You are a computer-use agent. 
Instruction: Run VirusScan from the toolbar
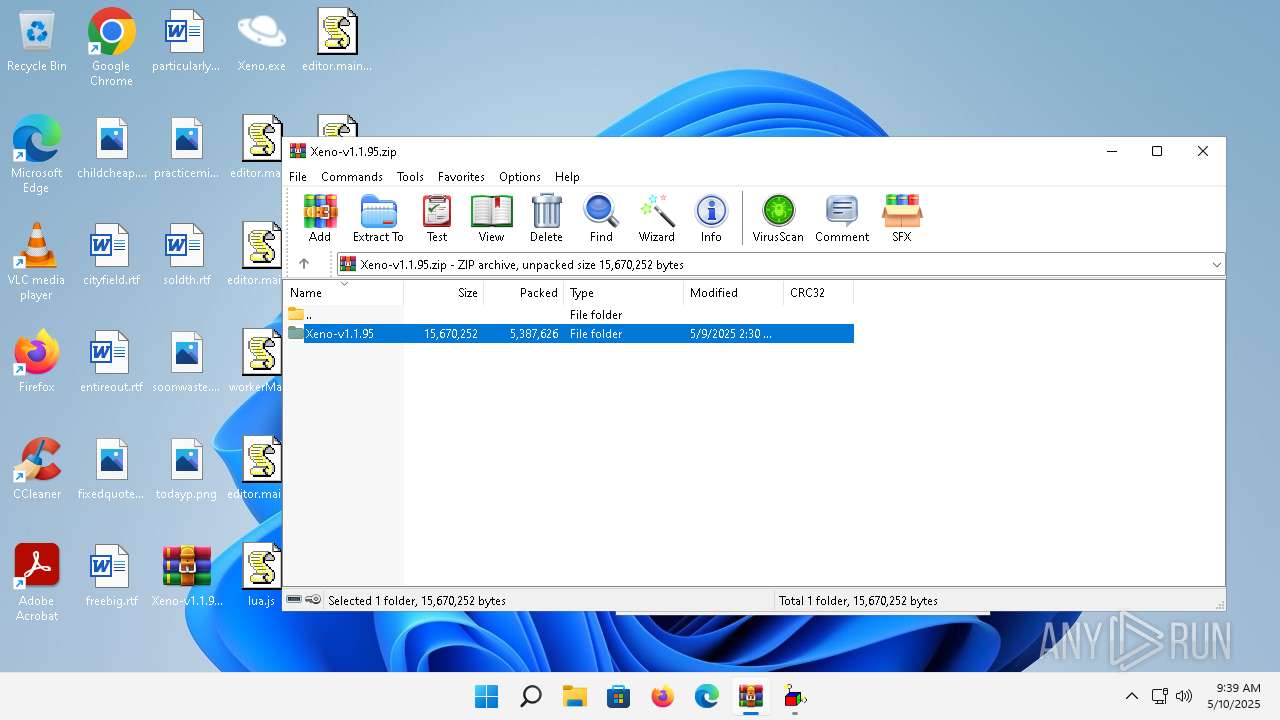778,218
